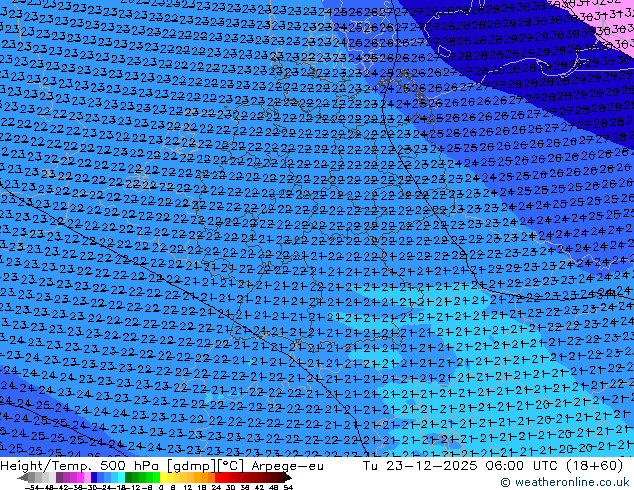The image size is (634, 490).
Task: Click the dark maroon right arrow tip of legend
Action: [x=289, y=478]
